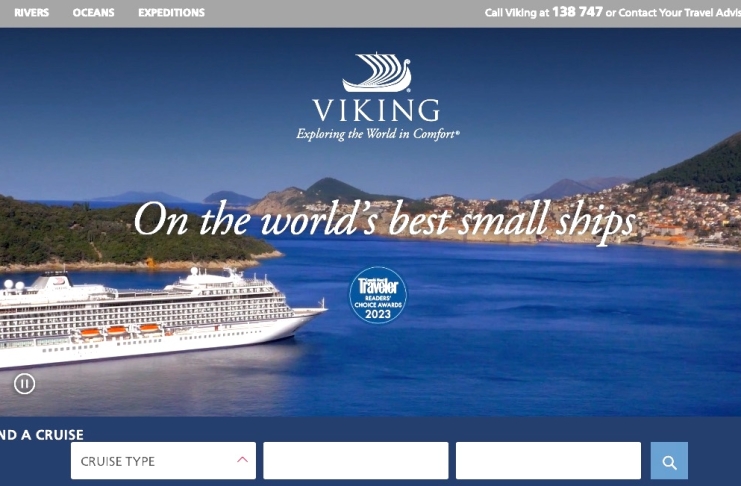Viewport: 741px width, 486px height.
Task: Open the Traveler Readers' Choice Awards 2023 badge
Action: click(x=378, y=295)
